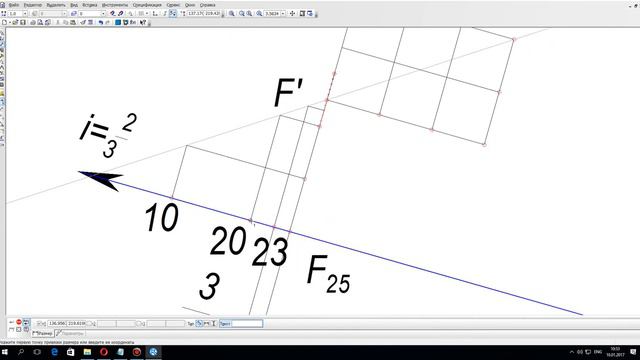Click the X coordinate field 137.17

(196, 13)
